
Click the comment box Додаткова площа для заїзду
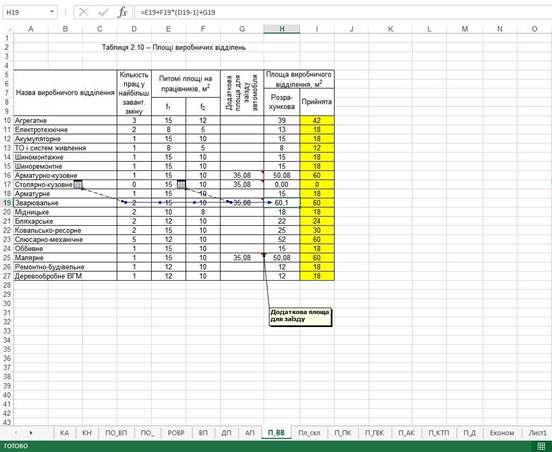(301, 317)
